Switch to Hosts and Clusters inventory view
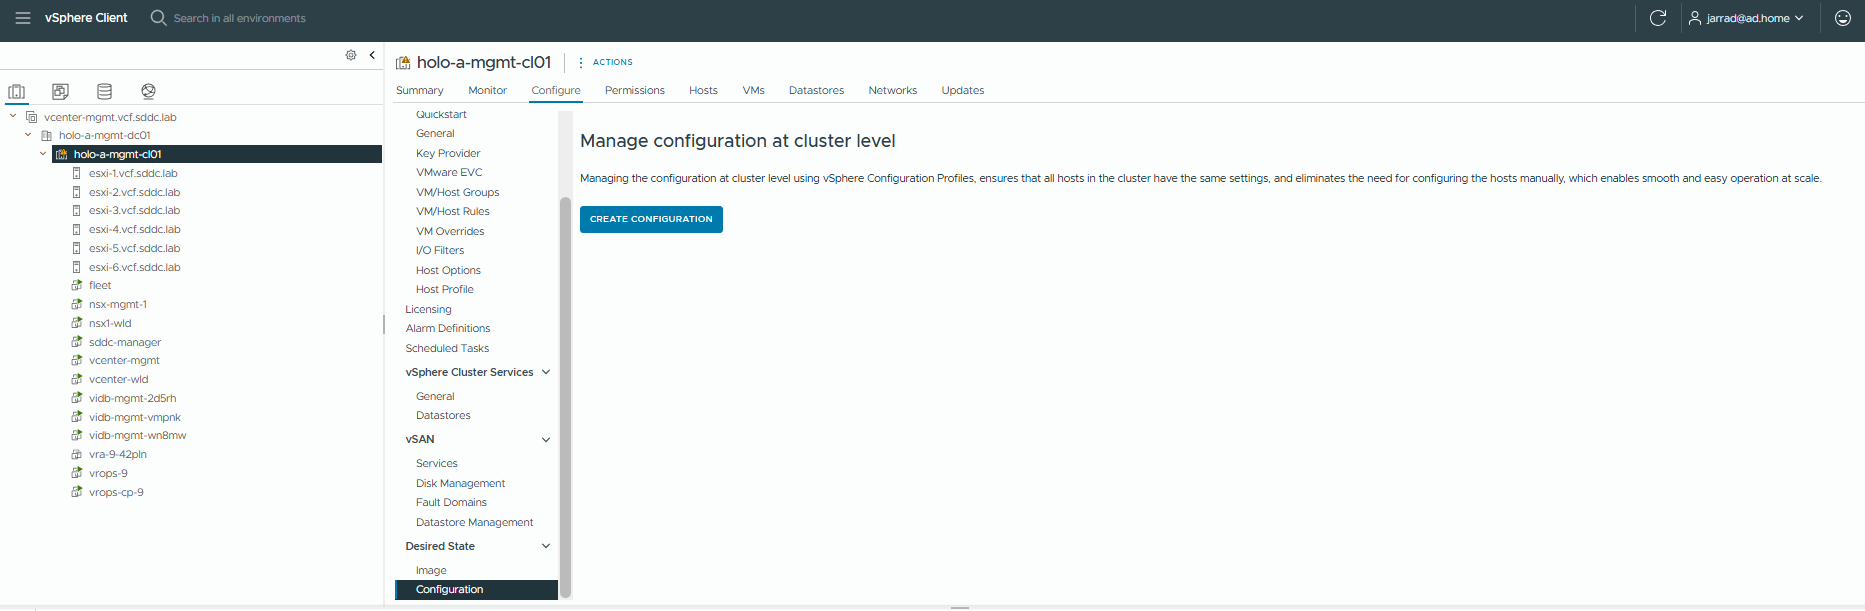The height and width of the screenshot is (611, 1865). (x=17, y=92)
